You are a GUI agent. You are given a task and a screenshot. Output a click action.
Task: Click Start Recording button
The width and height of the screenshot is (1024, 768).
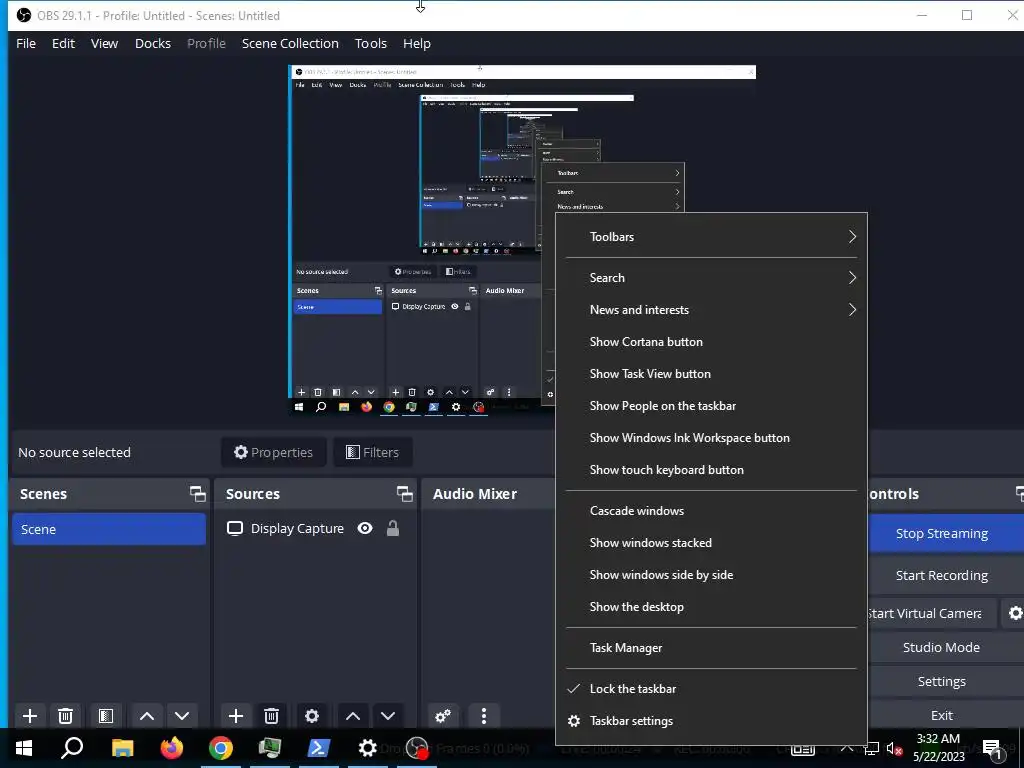pyautogui.click(x=946, y=575)
